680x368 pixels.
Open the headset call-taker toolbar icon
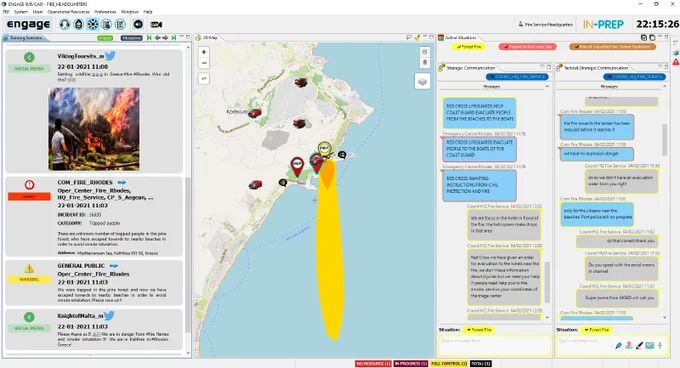tap(65, 24)
